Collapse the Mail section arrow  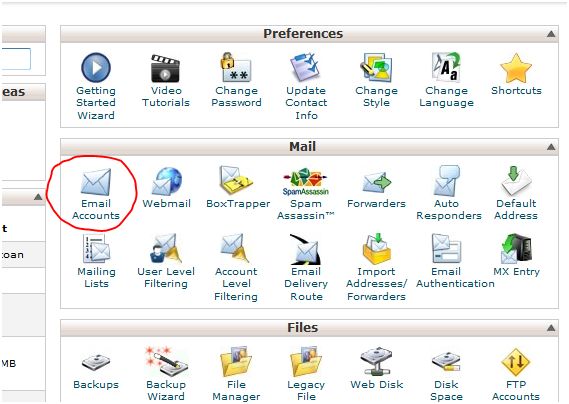pyautogui.click(x=550, y=147)
